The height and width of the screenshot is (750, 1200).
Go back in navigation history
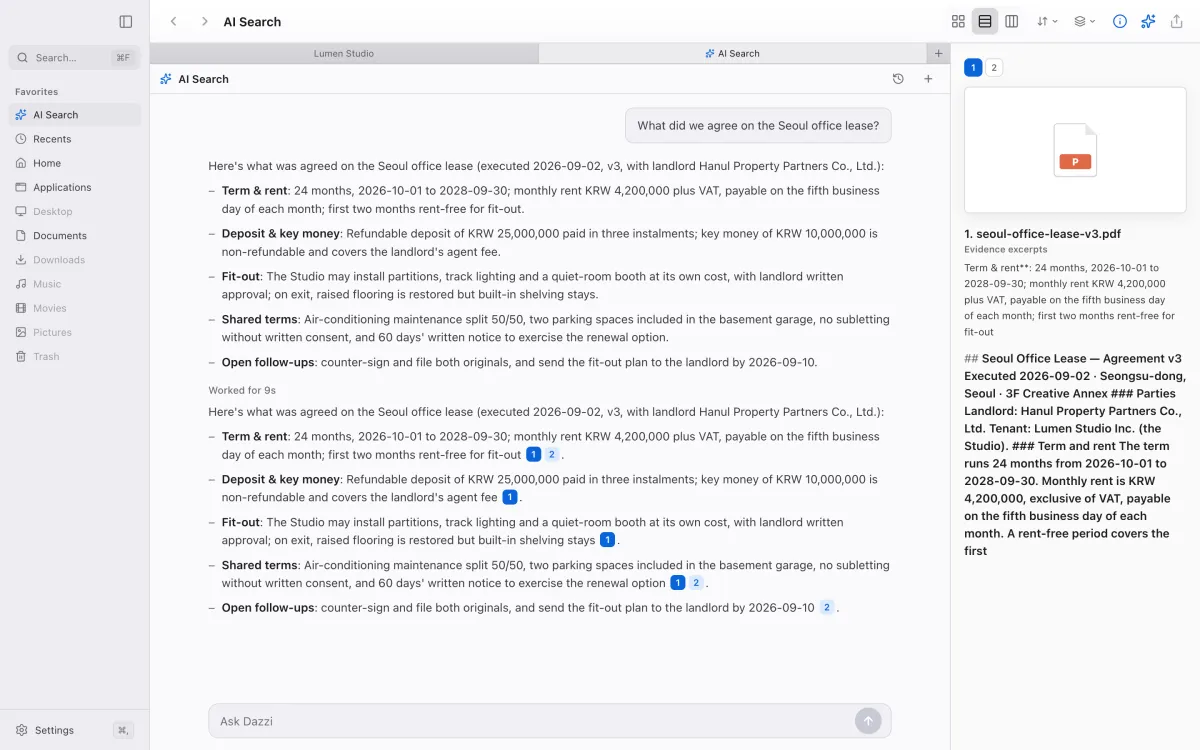[174, 21]
